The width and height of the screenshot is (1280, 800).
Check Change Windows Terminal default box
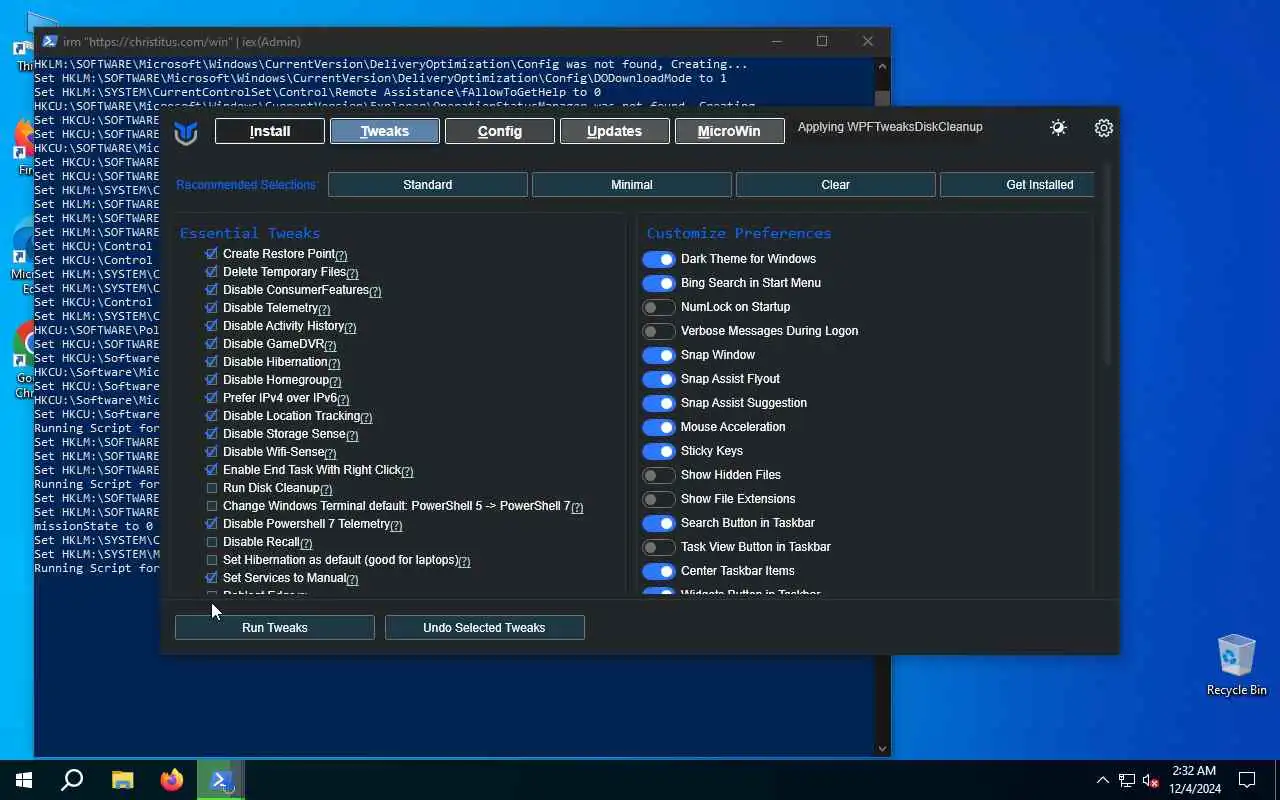click(211, 506)
